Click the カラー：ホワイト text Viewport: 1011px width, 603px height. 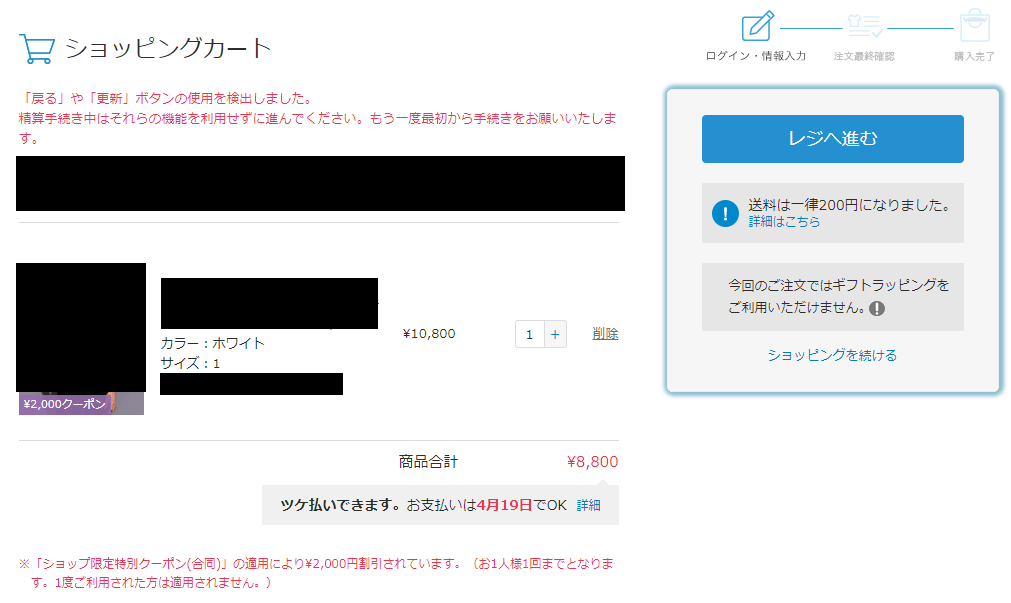tap(212, 343)
